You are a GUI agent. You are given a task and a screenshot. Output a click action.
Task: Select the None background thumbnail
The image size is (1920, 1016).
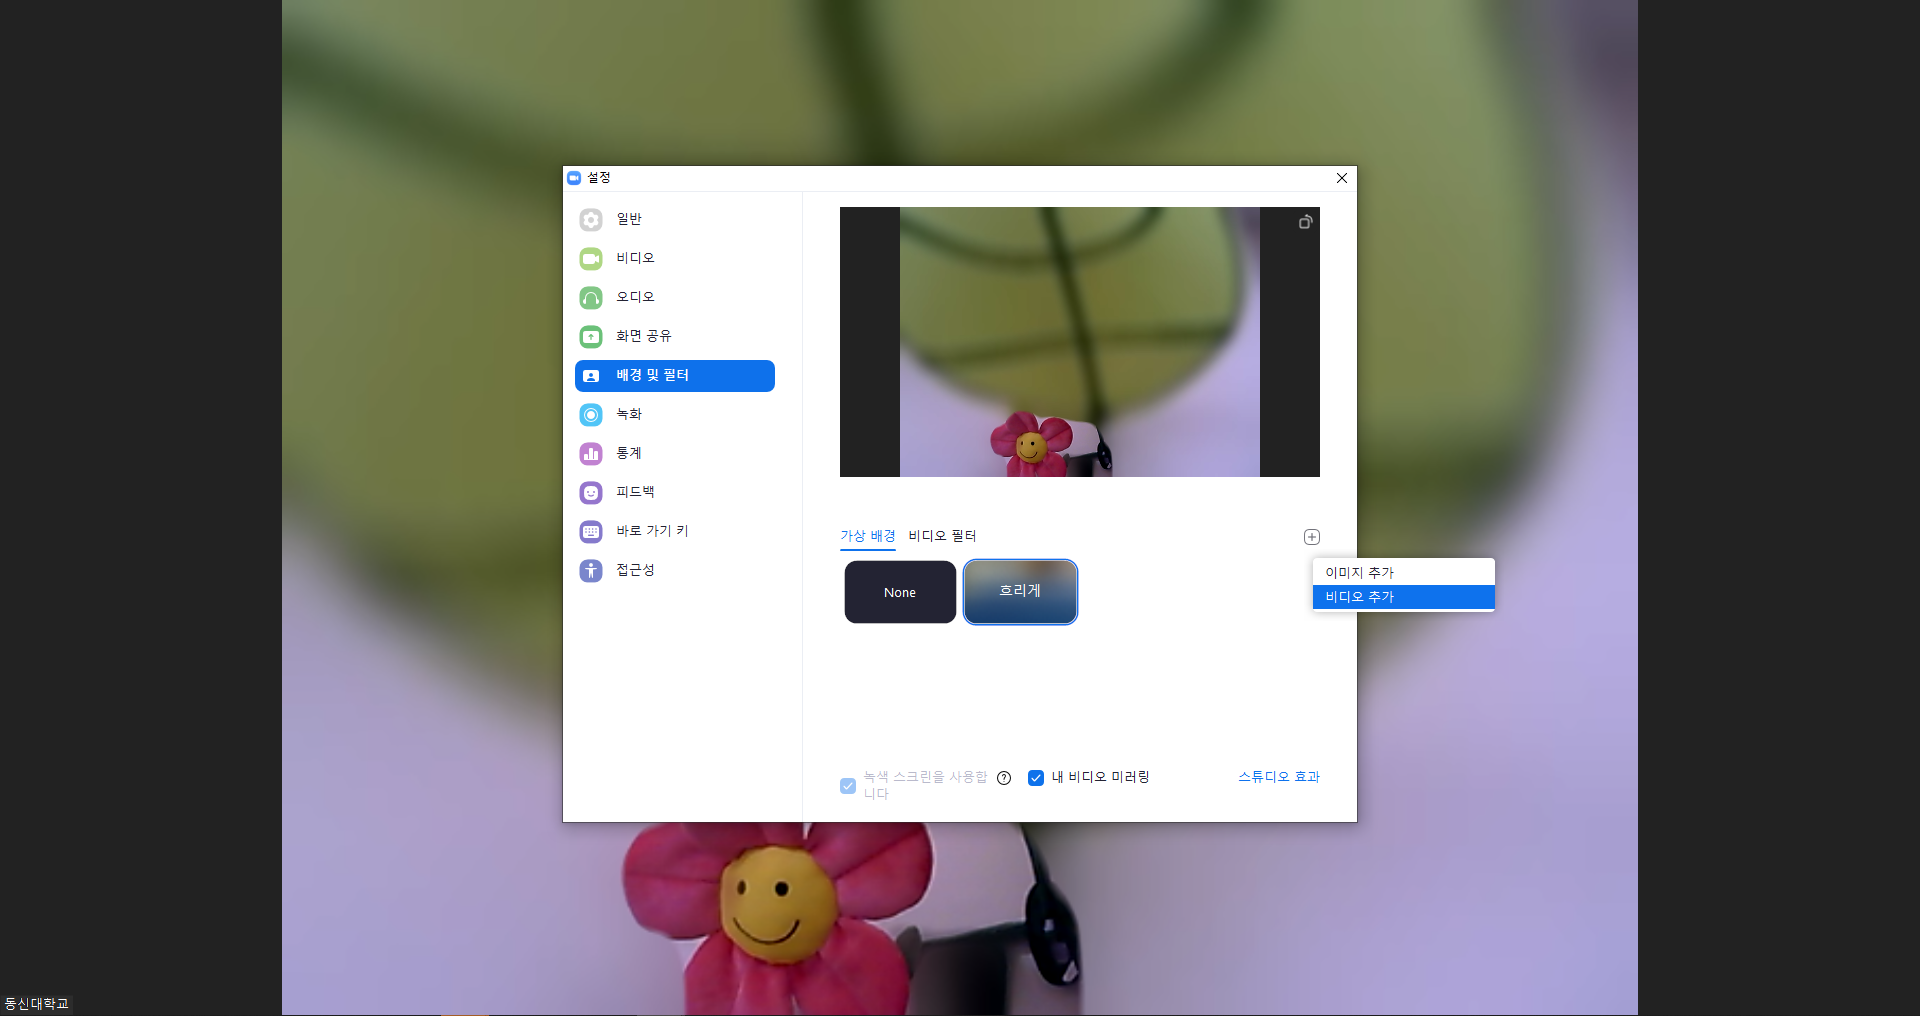900,592
